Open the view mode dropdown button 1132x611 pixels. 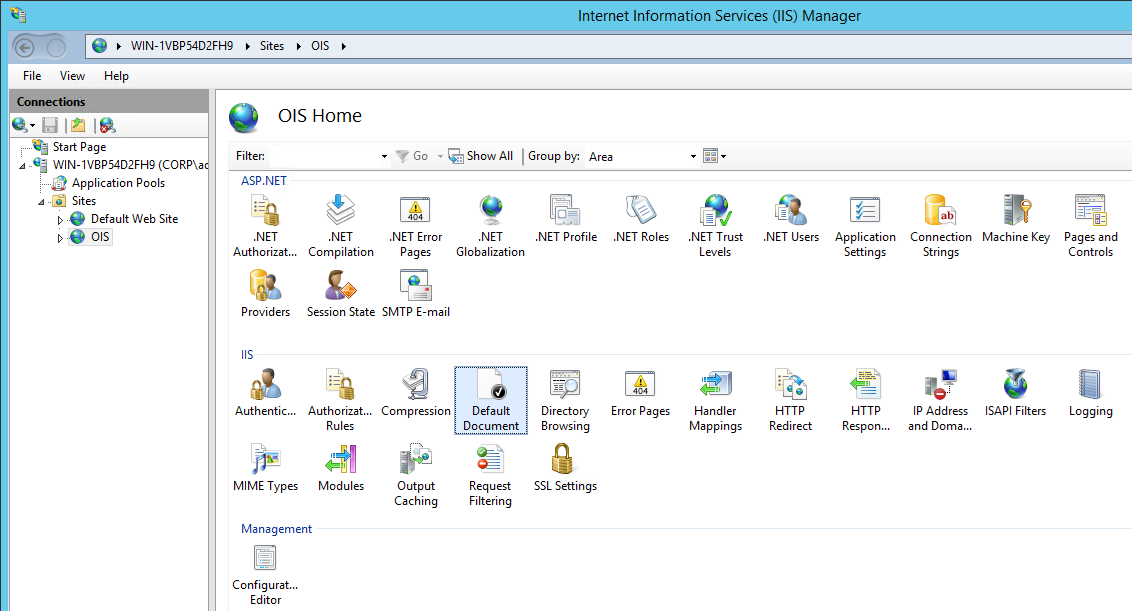(715, 156)
